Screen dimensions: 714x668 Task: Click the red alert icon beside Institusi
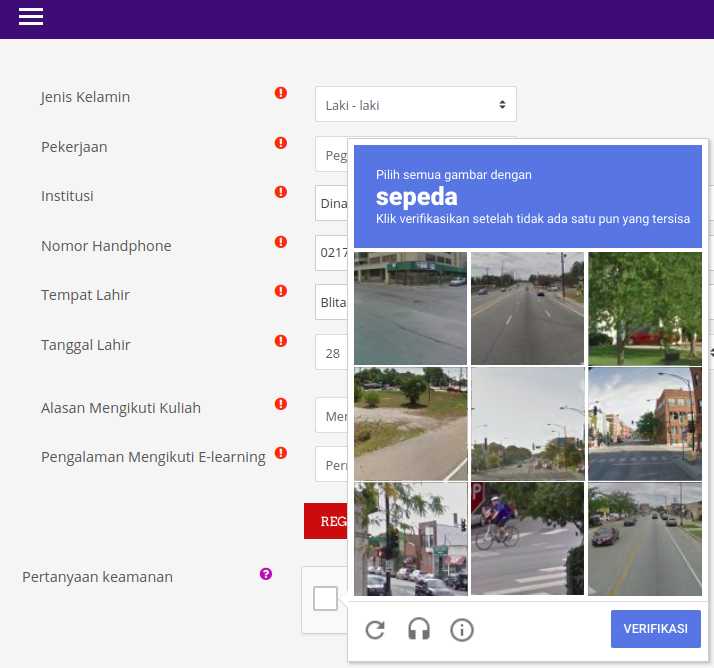pos(281,192)
